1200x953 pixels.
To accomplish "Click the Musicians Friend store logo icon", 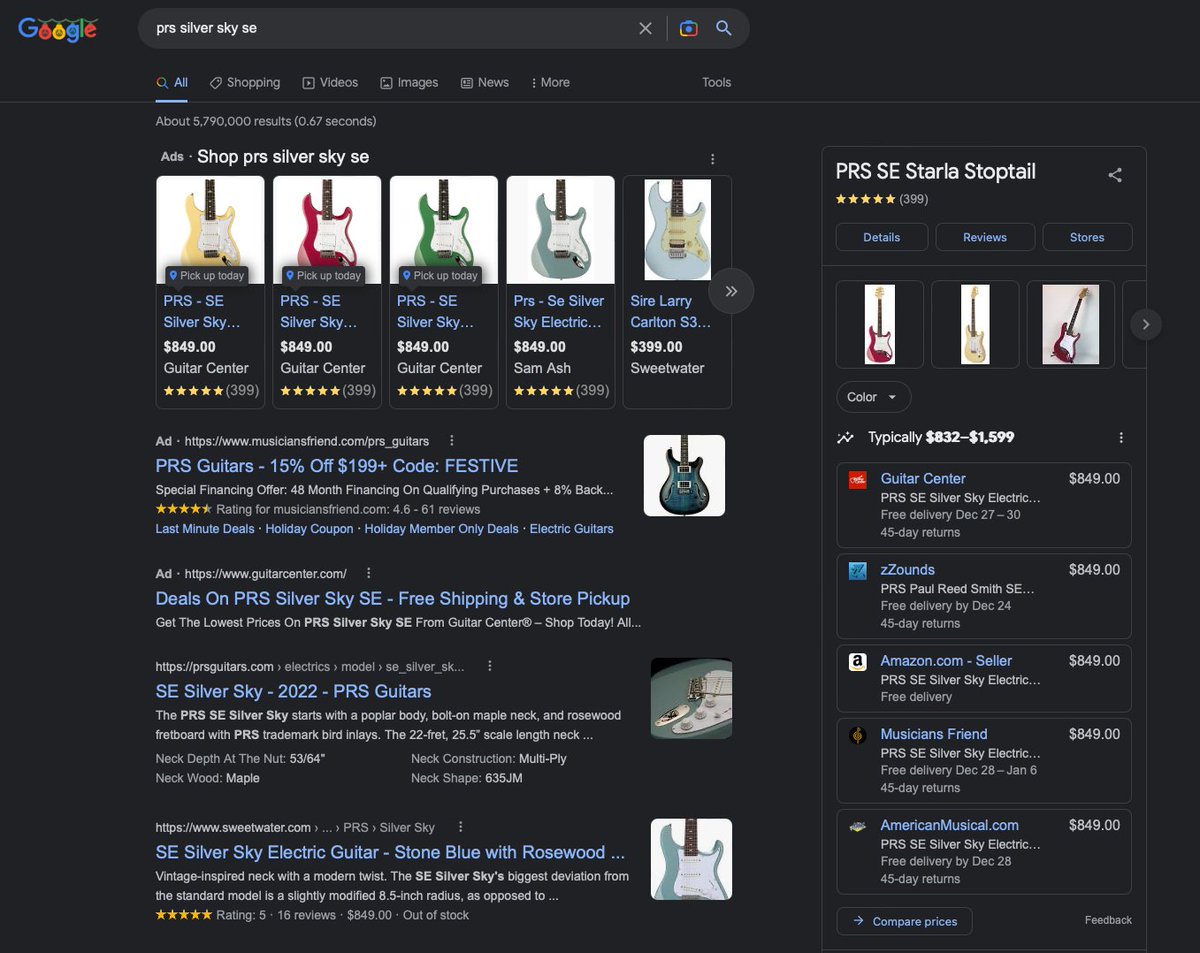I will [857, 735].
